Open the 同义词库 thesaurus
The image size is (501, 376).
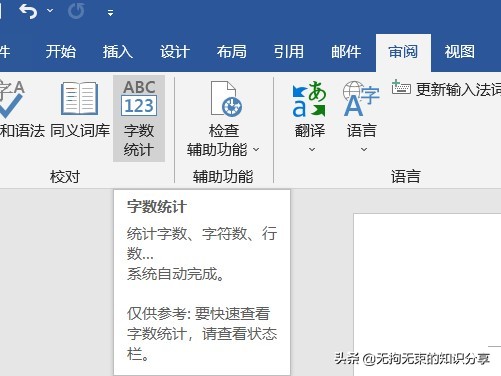tap(80, 109)
